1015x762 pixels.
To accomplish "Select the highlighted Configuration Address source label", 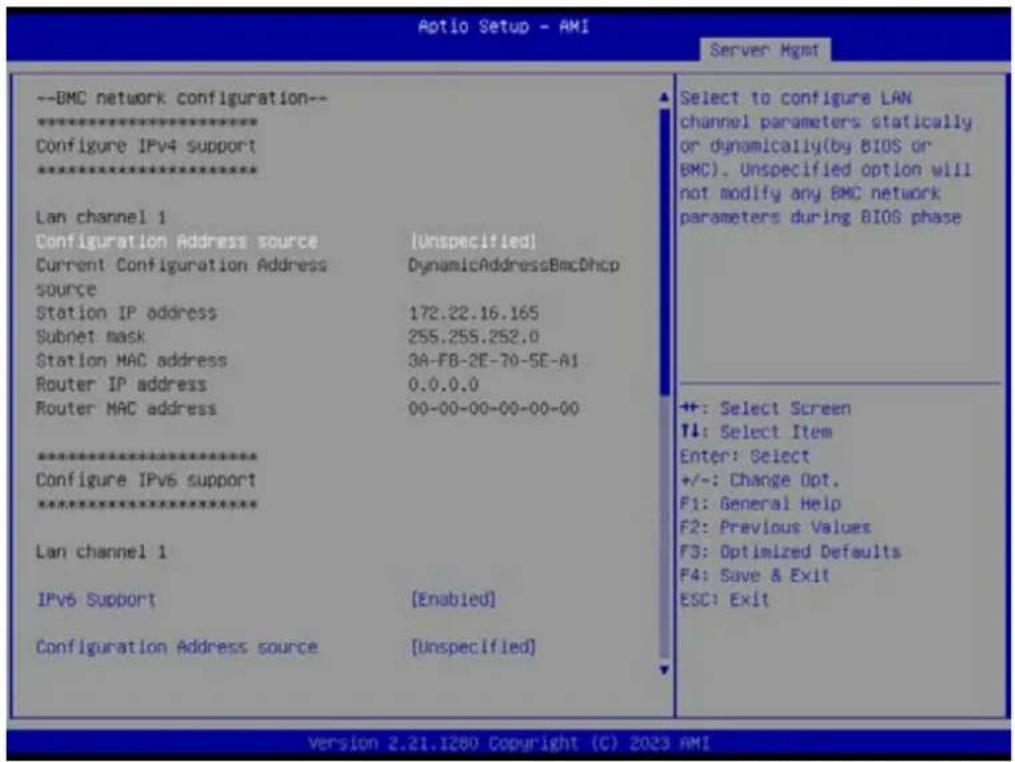I will tap(177, 241).
